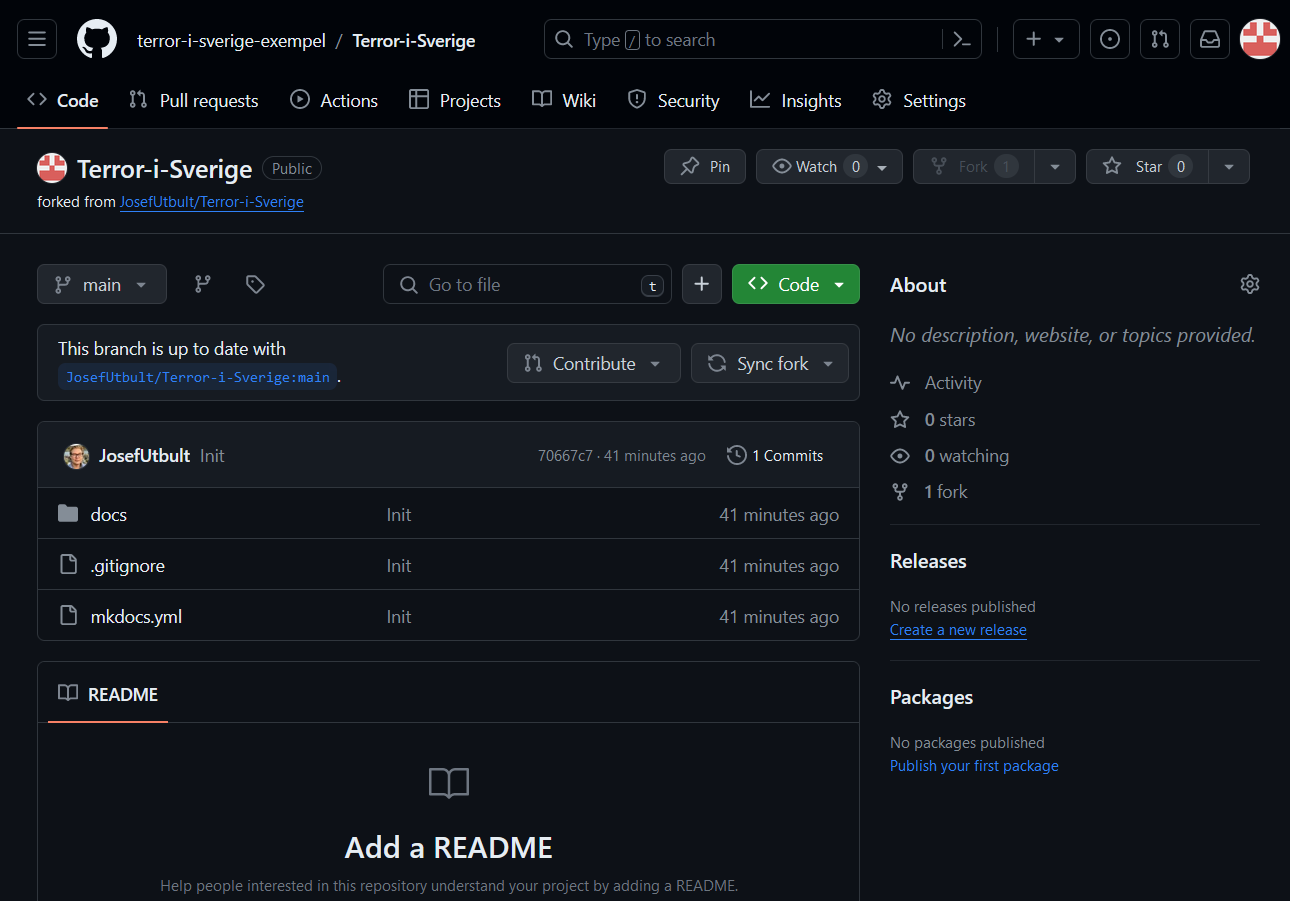
Task: Open the Settings tab
Action: (919, 100)
